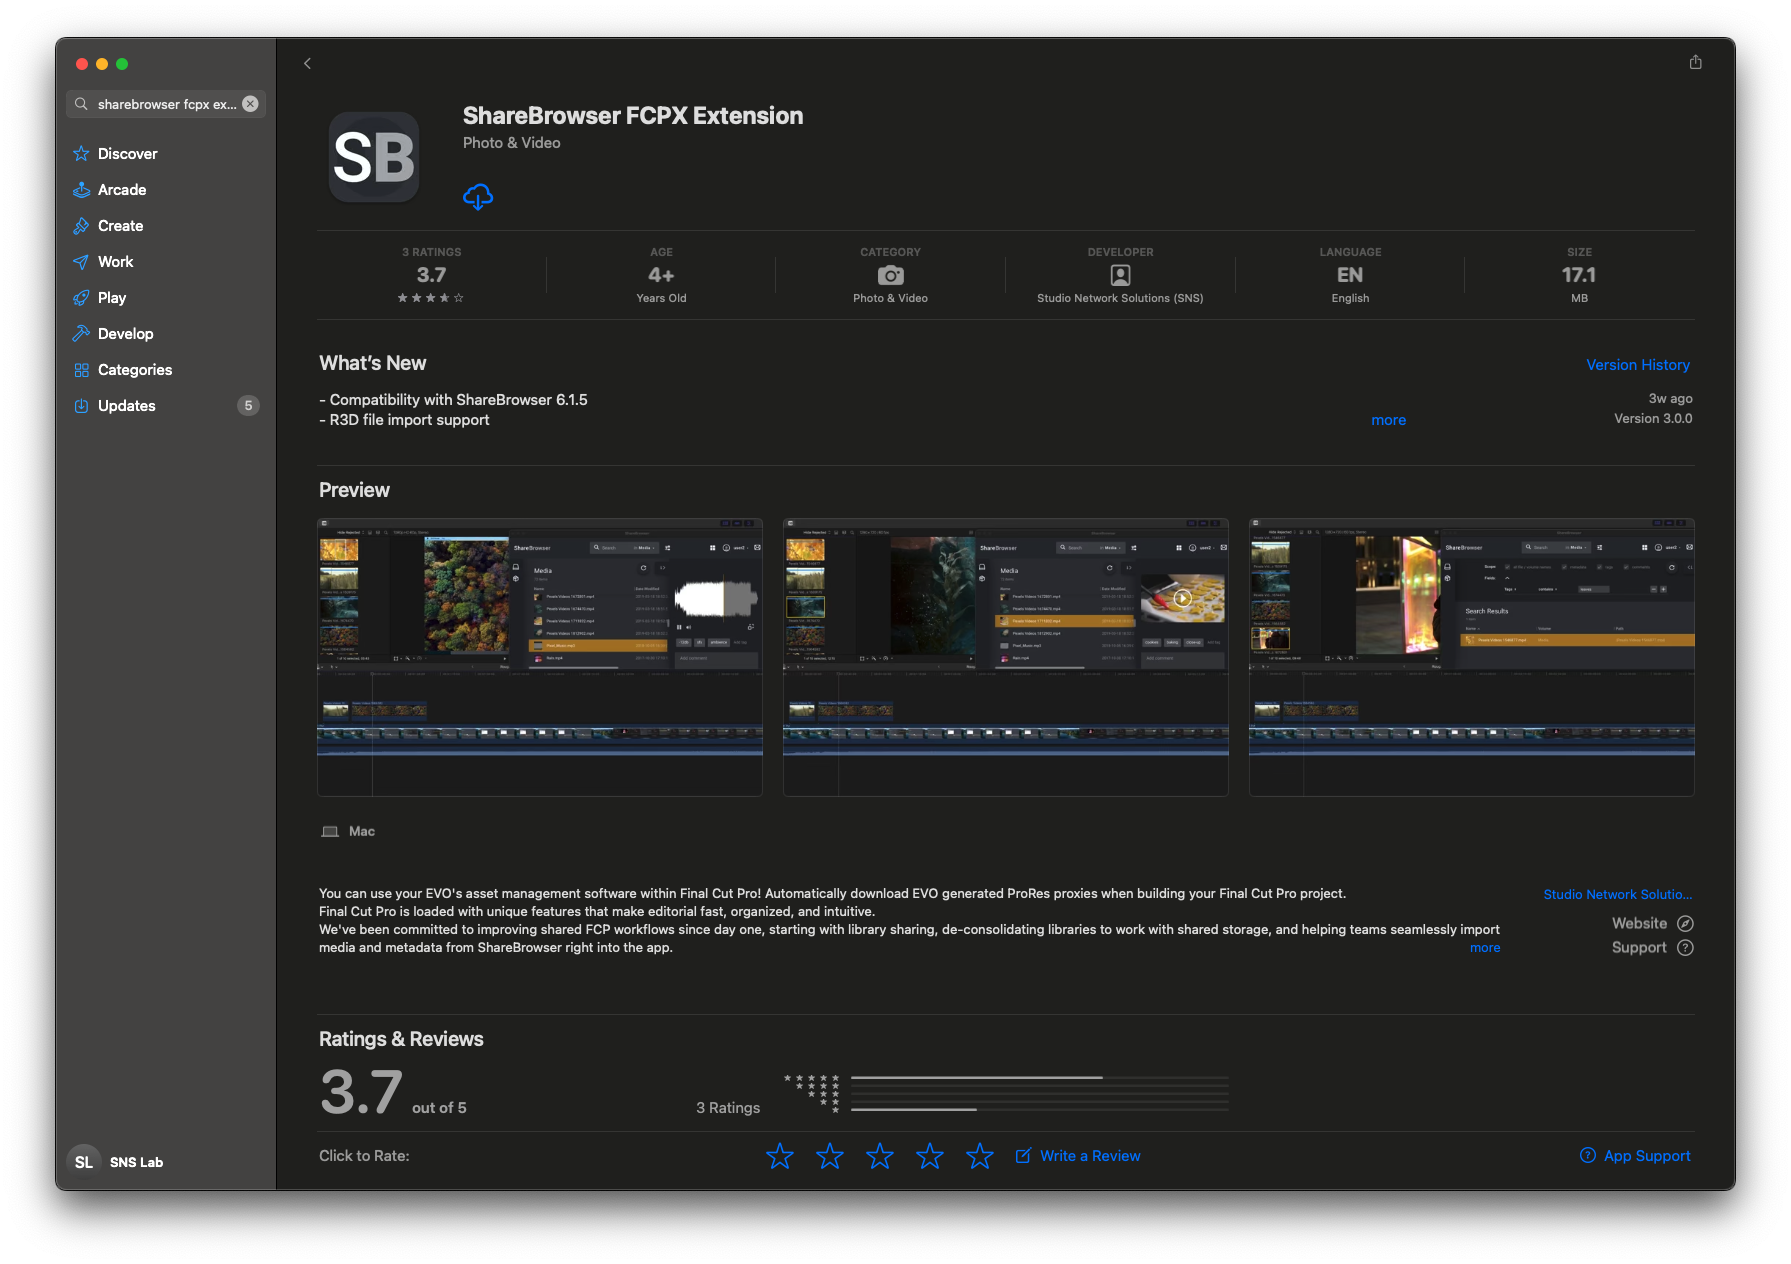Viewport: 1791px width, 1264px height.
Task: Click the Support question mark icon
Action: coord(1685,948)
